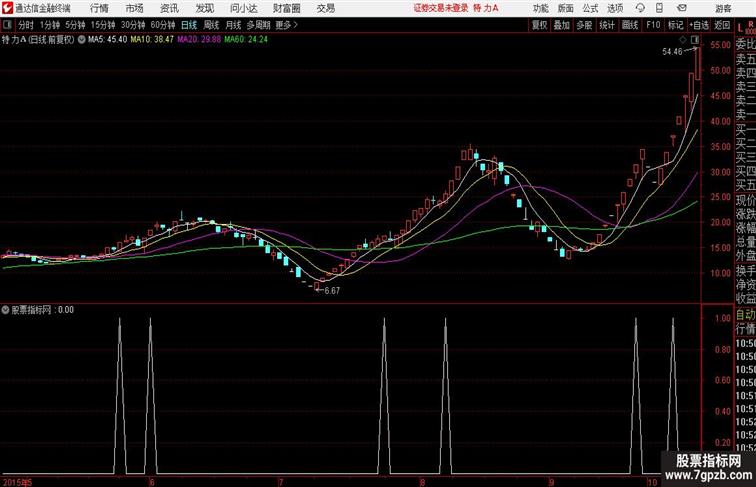Open the 功能 menu
This screenshot has height=487, width=756.
click(x=540, y=8)
